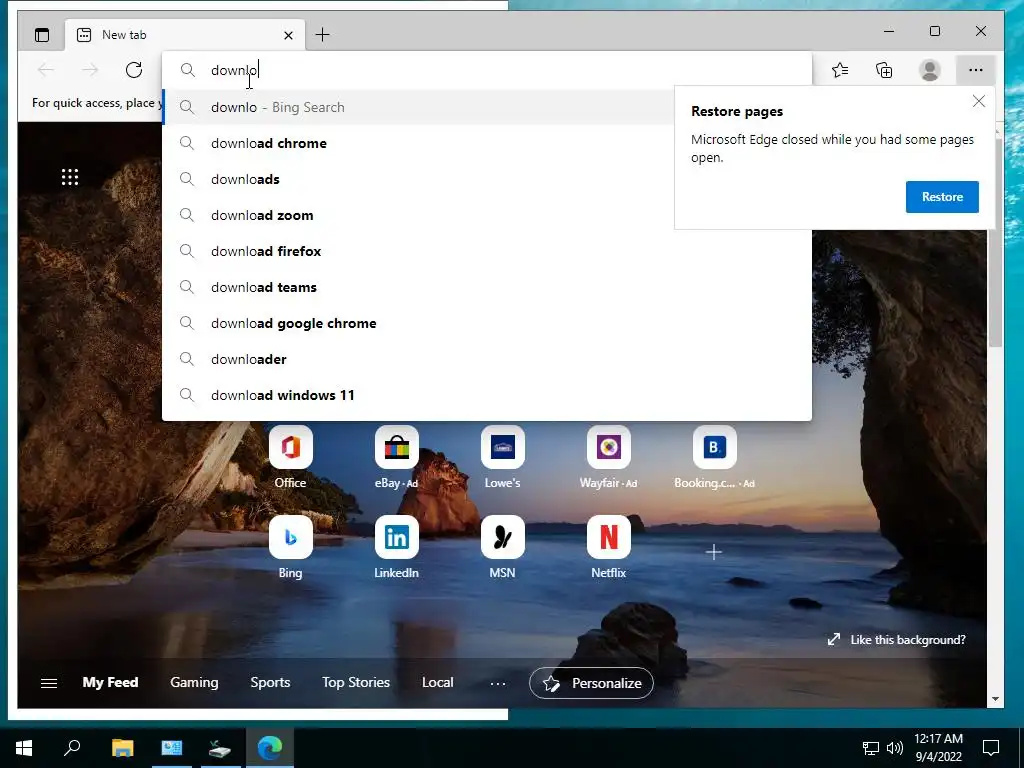Viewport: 1024px width, 768px height.
Task: Open the tab actions menu icon
Action: coord(42,35)
